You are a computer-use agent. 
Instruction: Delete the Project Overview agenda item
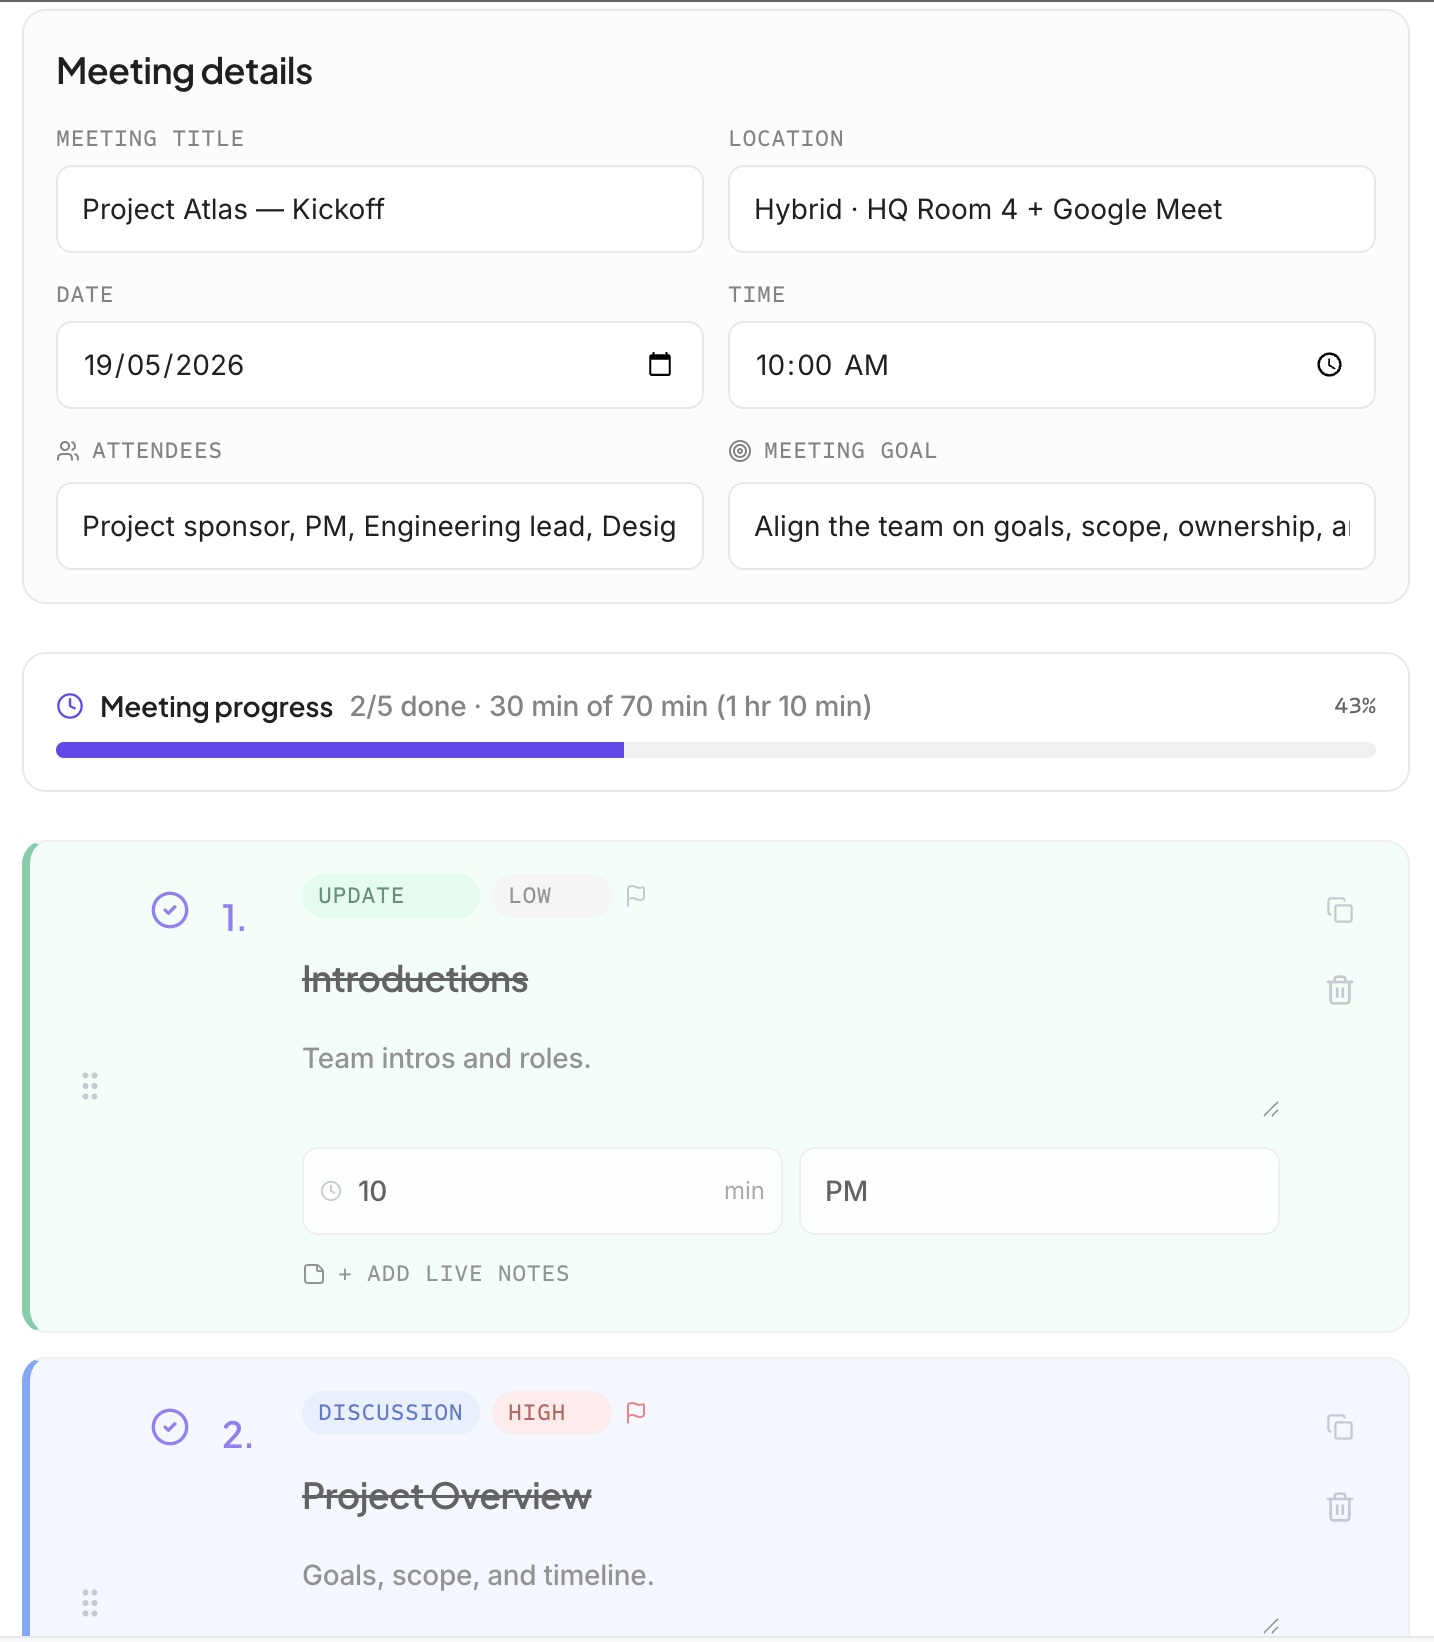click(1340, 1507)
